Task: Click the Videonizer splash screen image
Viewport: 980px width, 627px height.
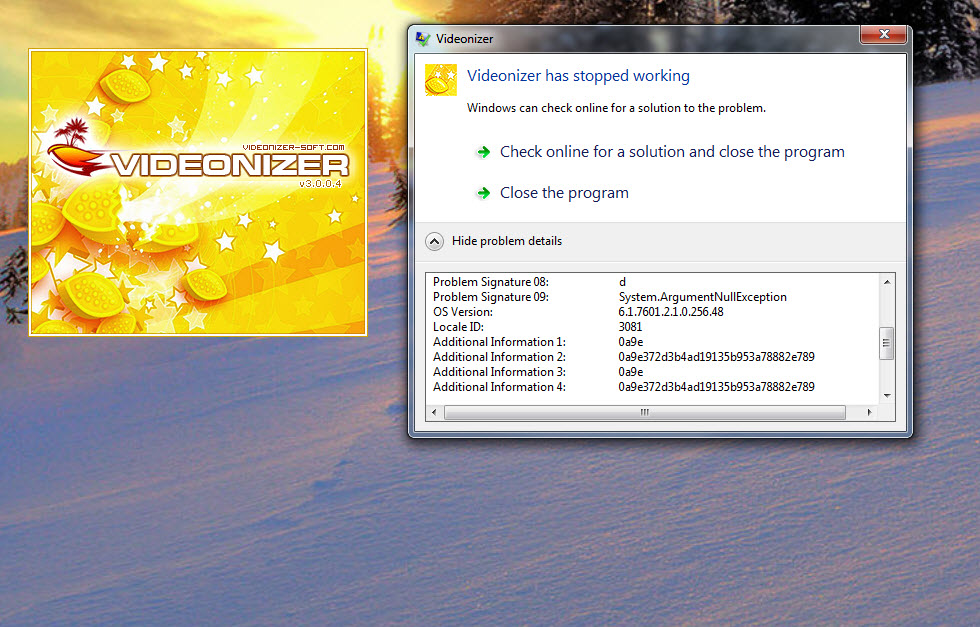Action: coord(198,193)
